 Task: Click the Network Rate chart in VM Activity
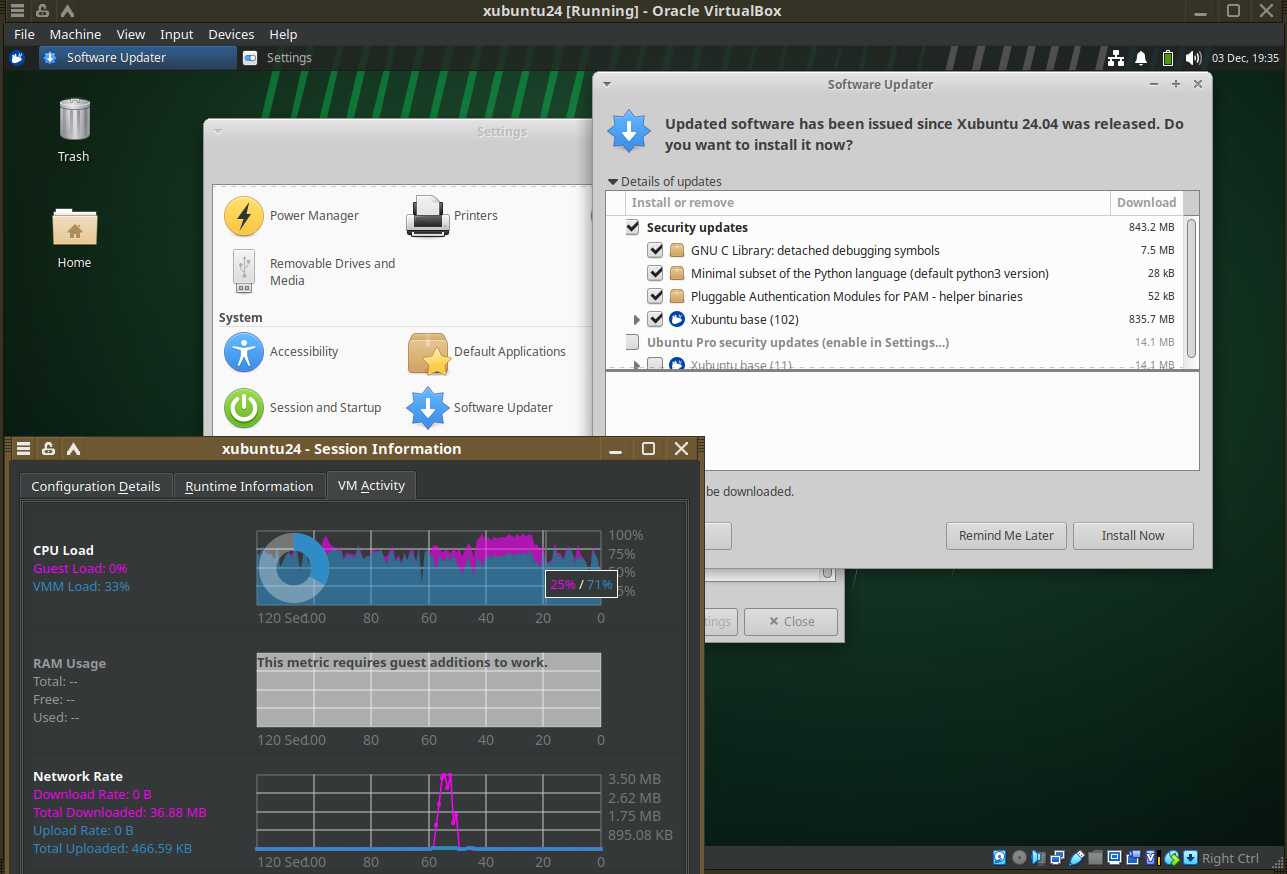point(429,811)
